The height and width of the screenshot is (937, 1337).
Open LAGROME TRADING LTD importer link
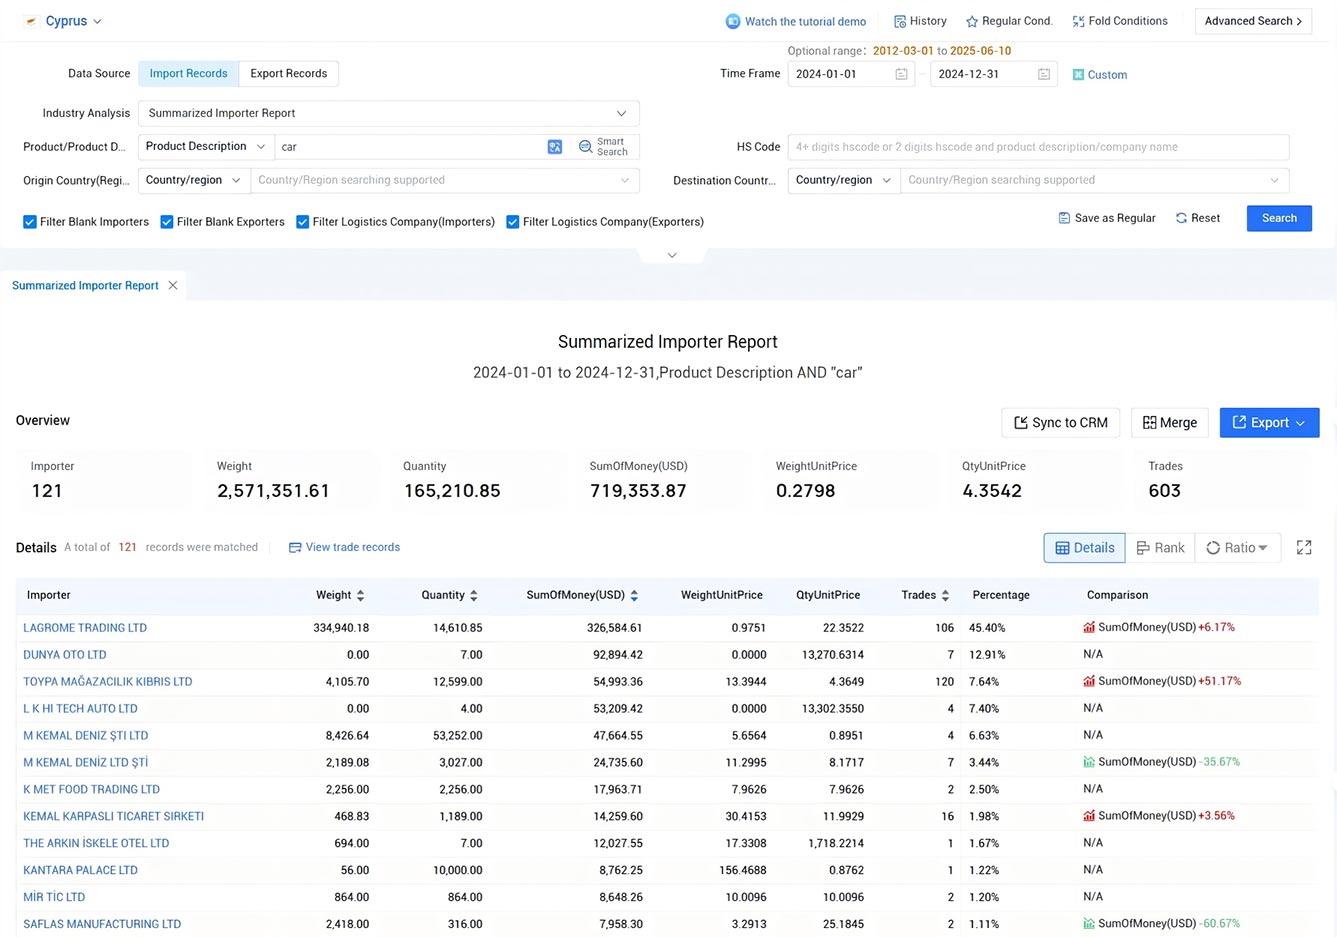pyautogui.click(x=85, y=628)
